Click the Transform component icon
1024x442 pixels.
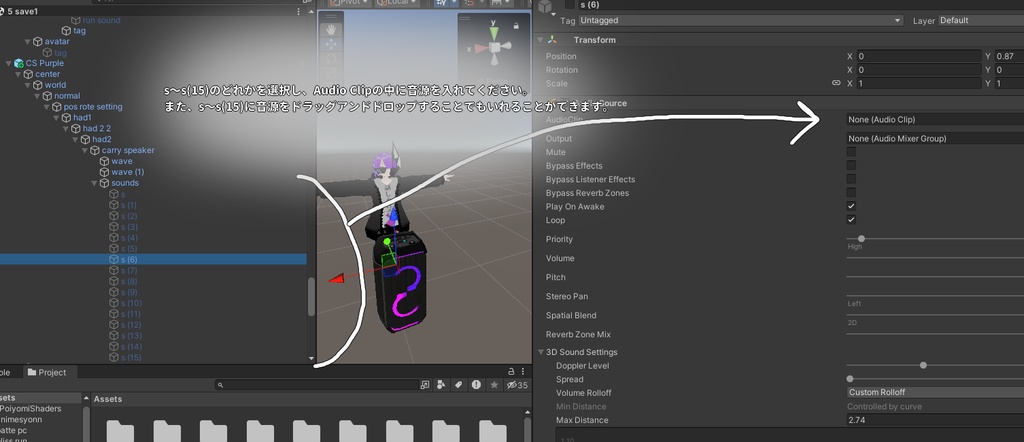pos(553,40)
